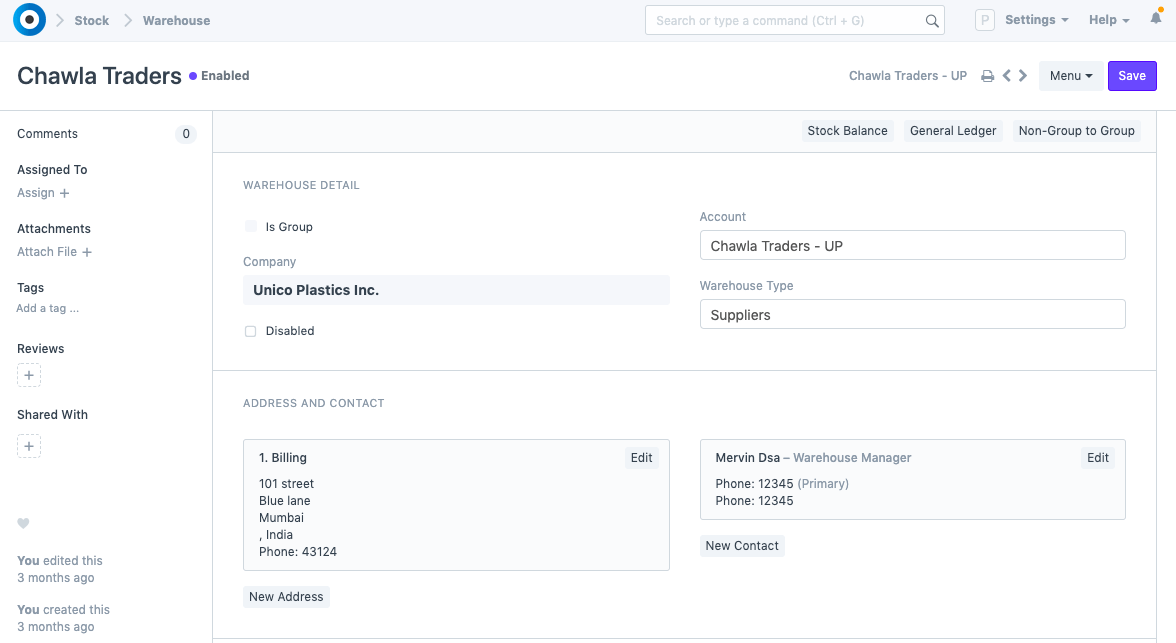
Task: Add a review with plus icon
Action: point(29,376)
